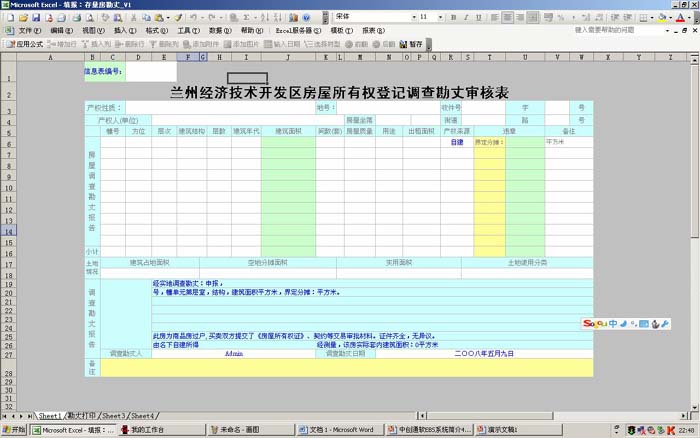The image size is (700, 438).
Task: Expand the font size dropdown showing 11
Action: [440, 18]
